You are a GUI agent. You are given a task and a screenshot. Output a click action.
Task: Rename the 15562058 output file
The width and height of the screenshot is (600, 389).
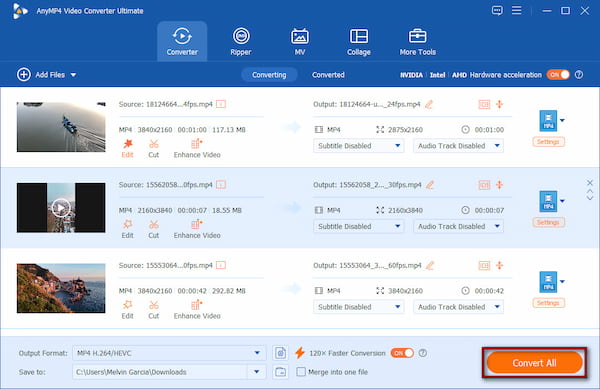[x=430, y=185]
